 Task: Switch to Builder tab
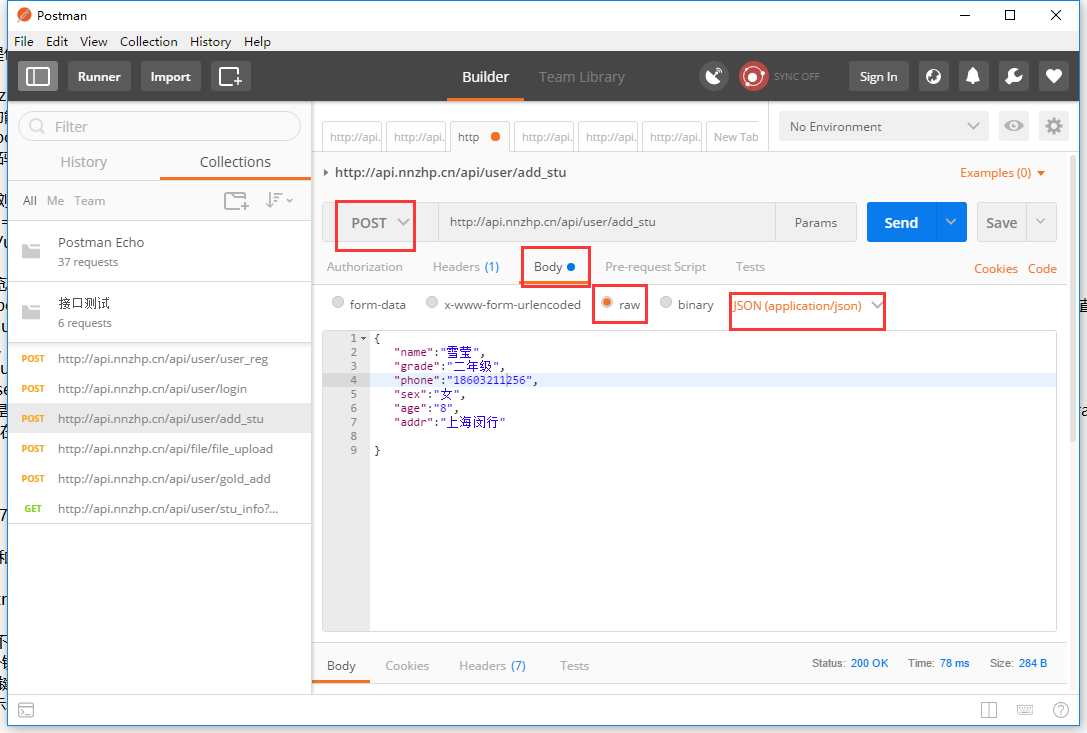[485, 77]
